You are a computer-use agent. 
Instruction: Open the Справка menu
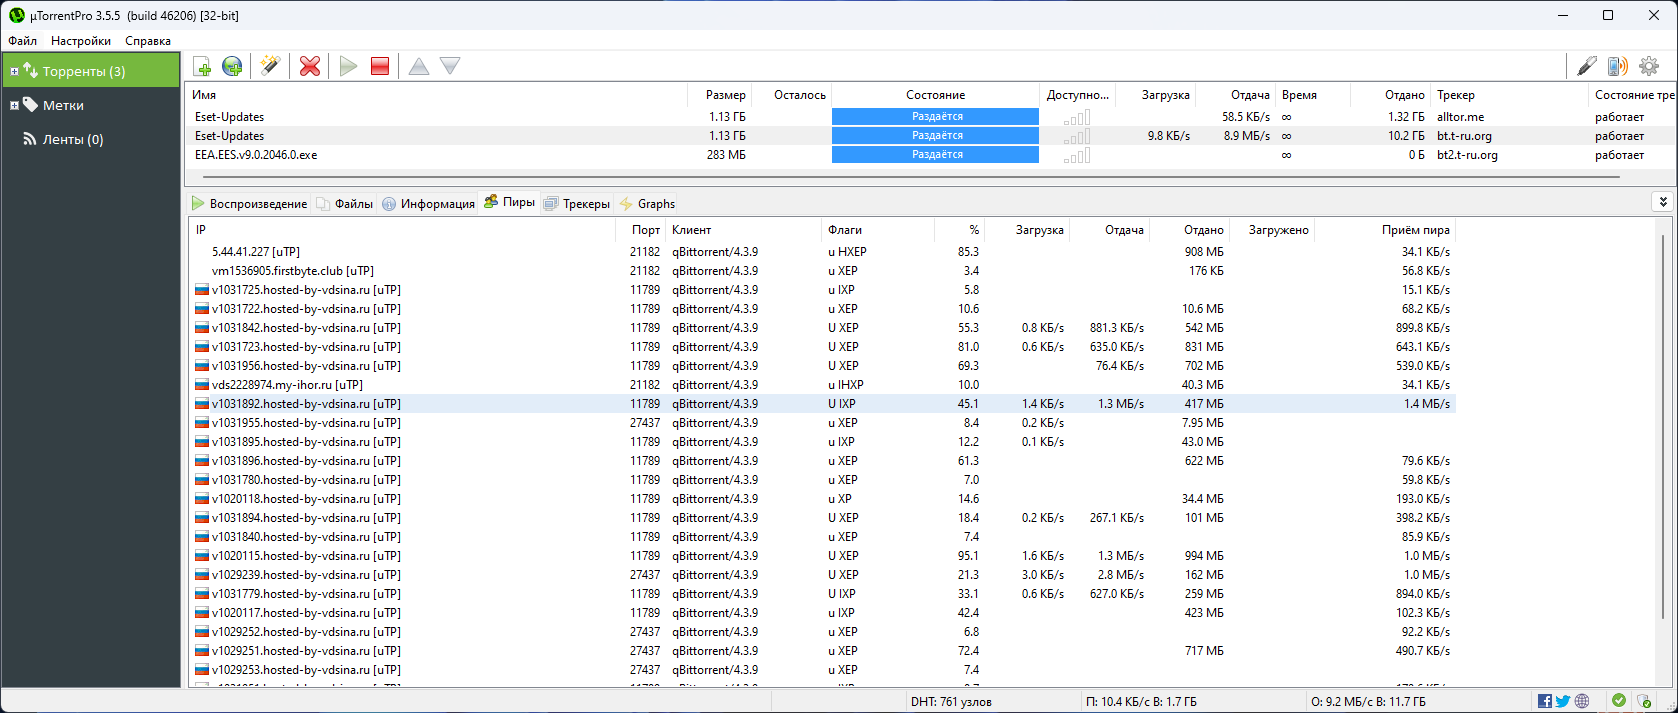[x=148, y=41]
